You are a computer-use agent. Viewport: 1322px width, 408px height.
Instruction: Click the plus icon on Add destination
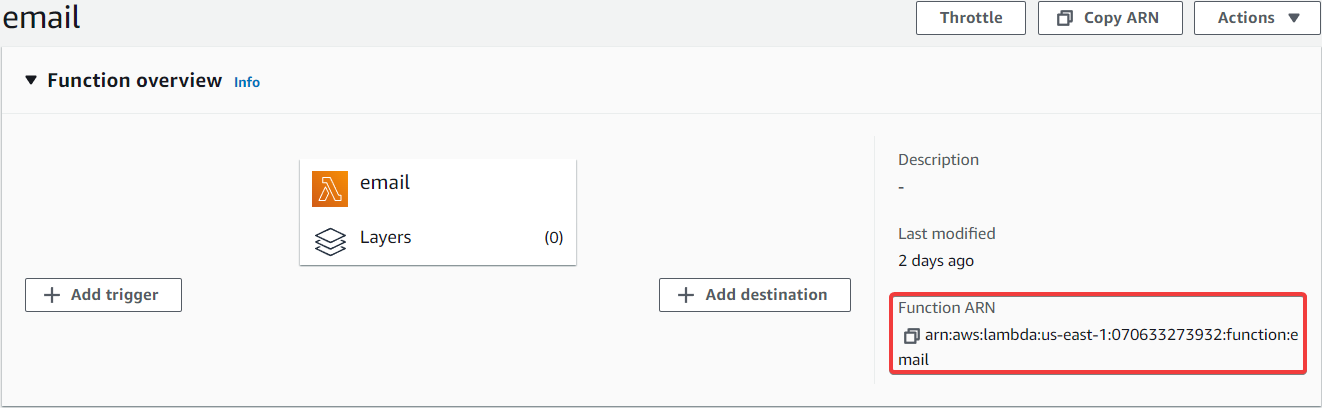tap(686, 295)
